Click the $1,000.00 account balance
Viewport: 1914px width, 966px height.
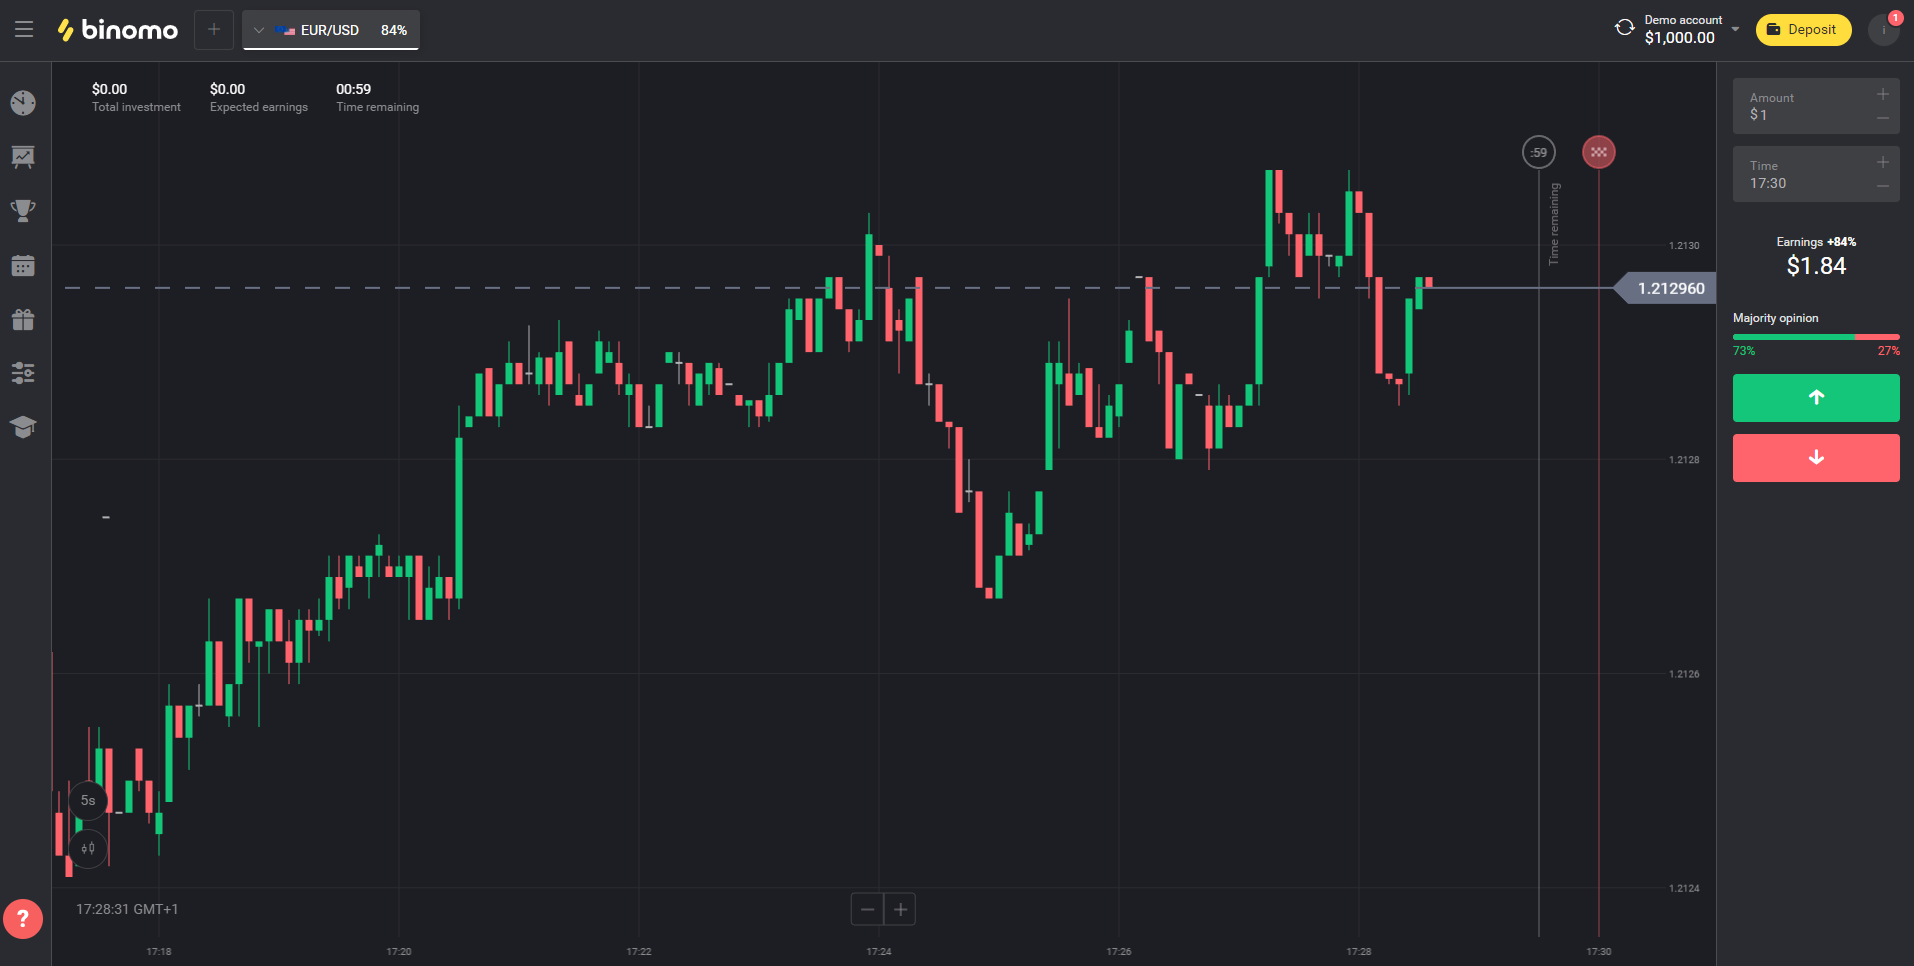(x=1680, y=38)
